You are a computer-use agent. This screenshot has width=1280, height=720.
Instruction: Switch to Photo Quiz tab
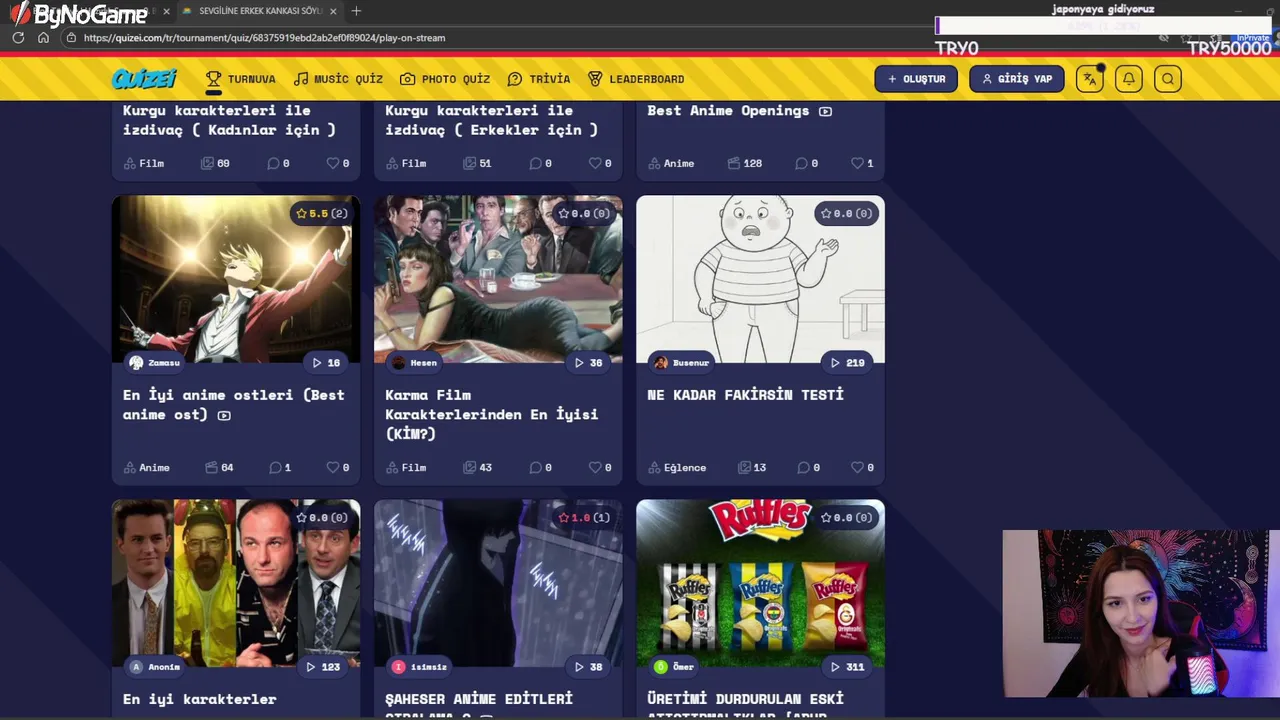[445, 79]
